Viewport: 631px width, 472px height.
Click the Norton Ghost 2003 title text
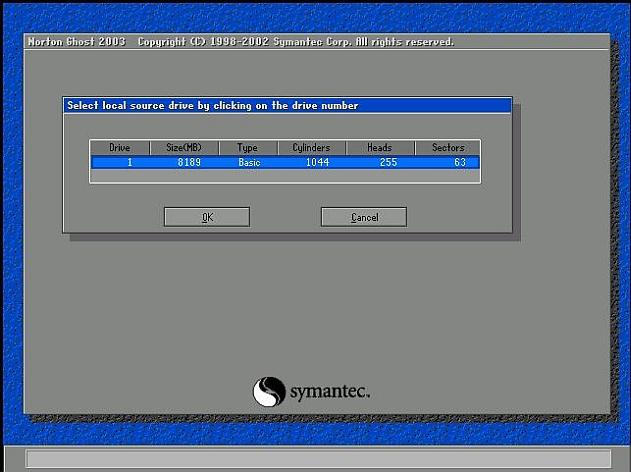click(76, 41)
